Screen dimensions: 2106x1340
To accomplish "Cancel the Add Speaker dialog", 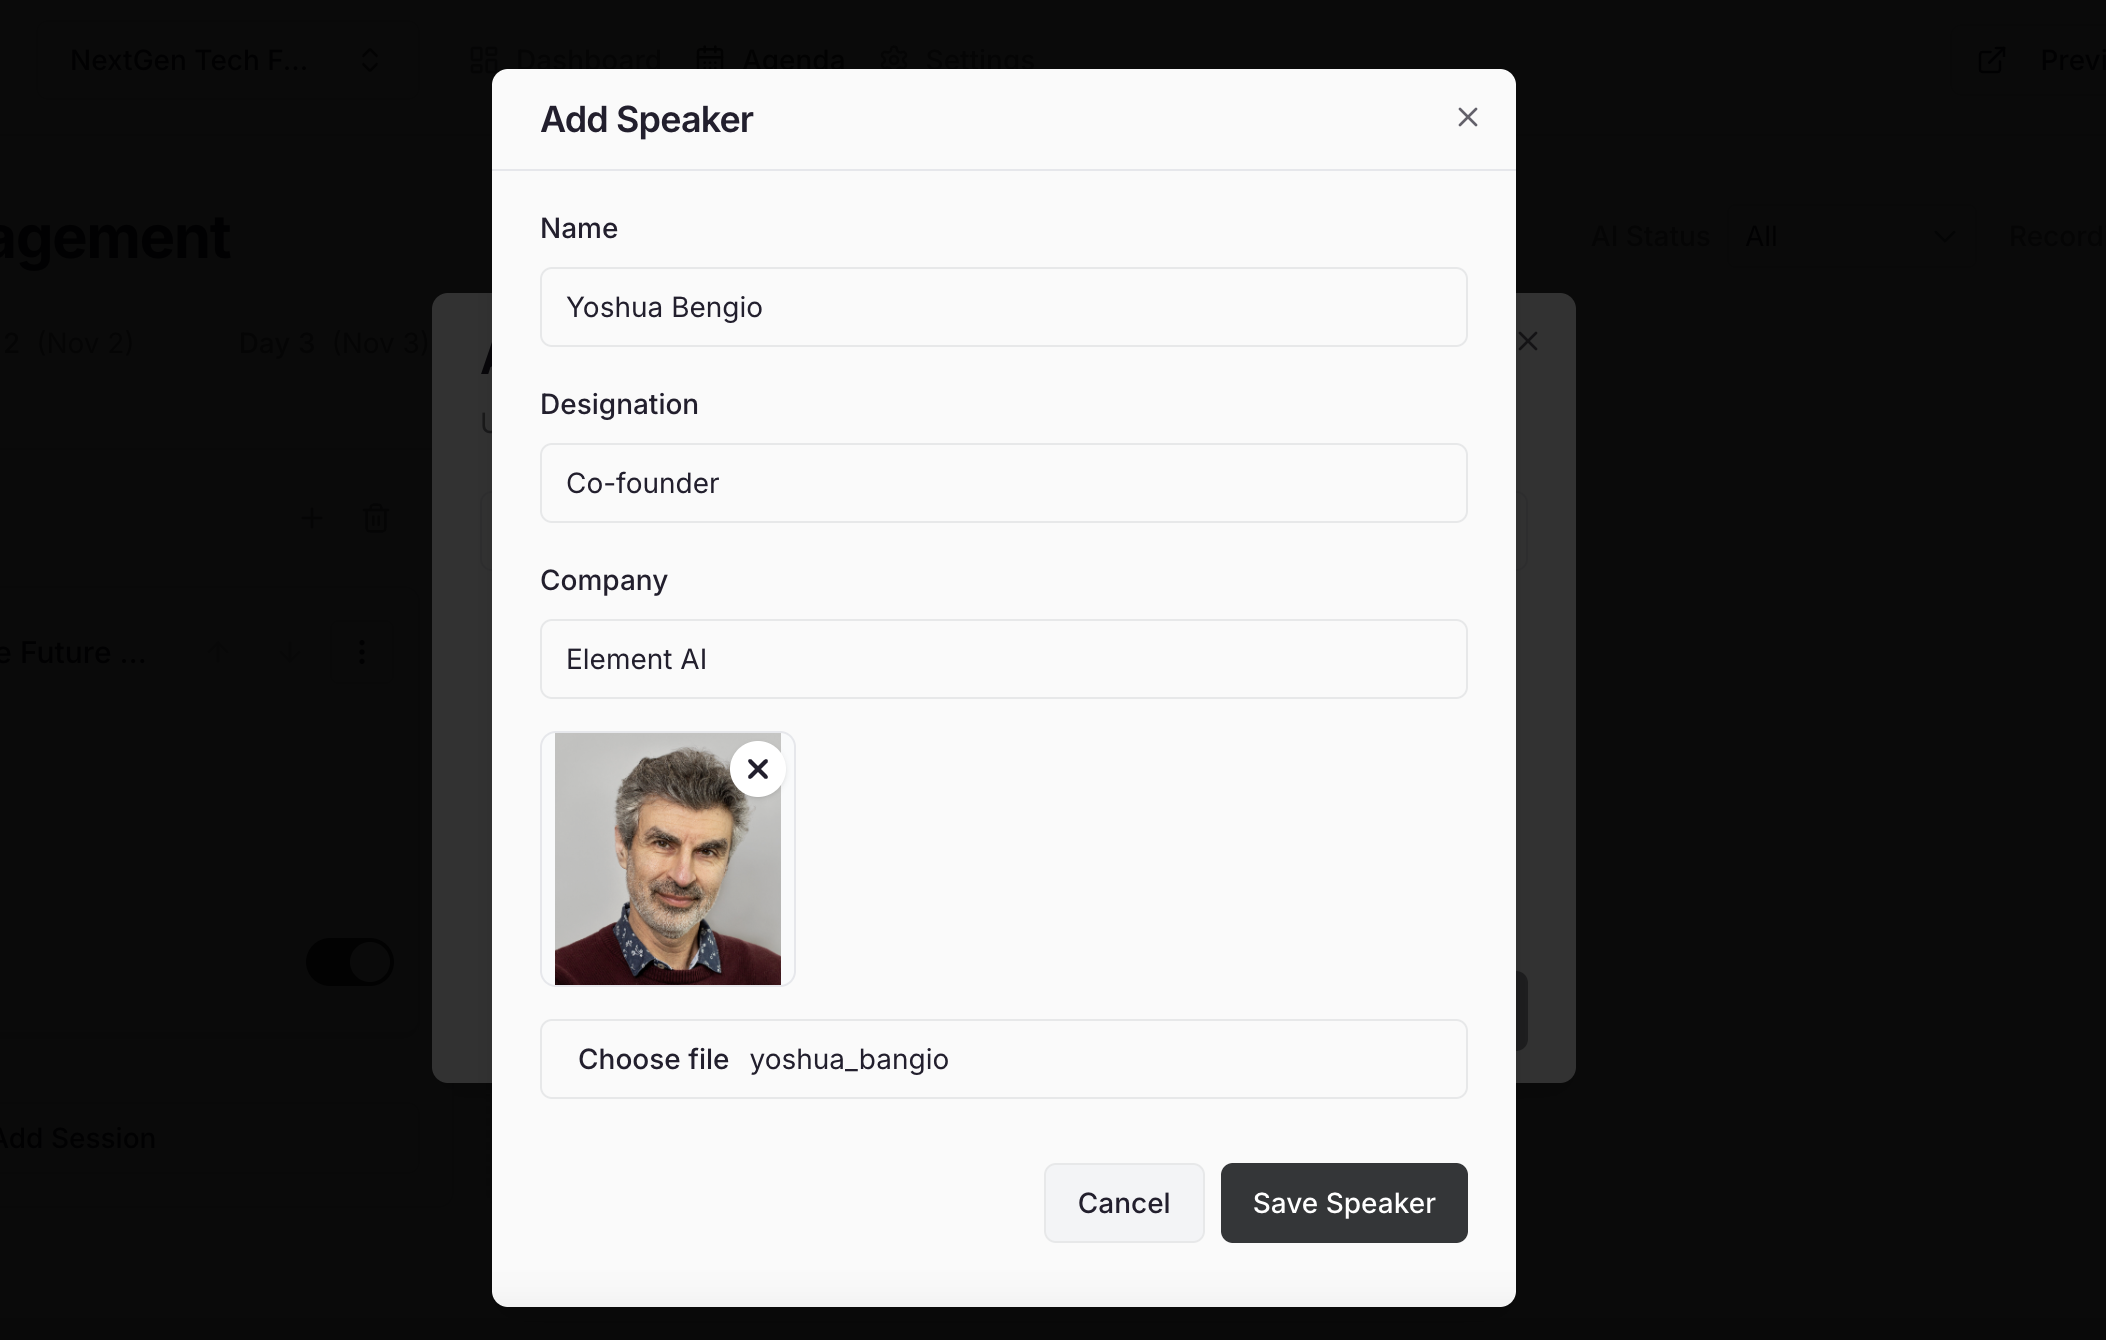I will click(1123, 1203).
